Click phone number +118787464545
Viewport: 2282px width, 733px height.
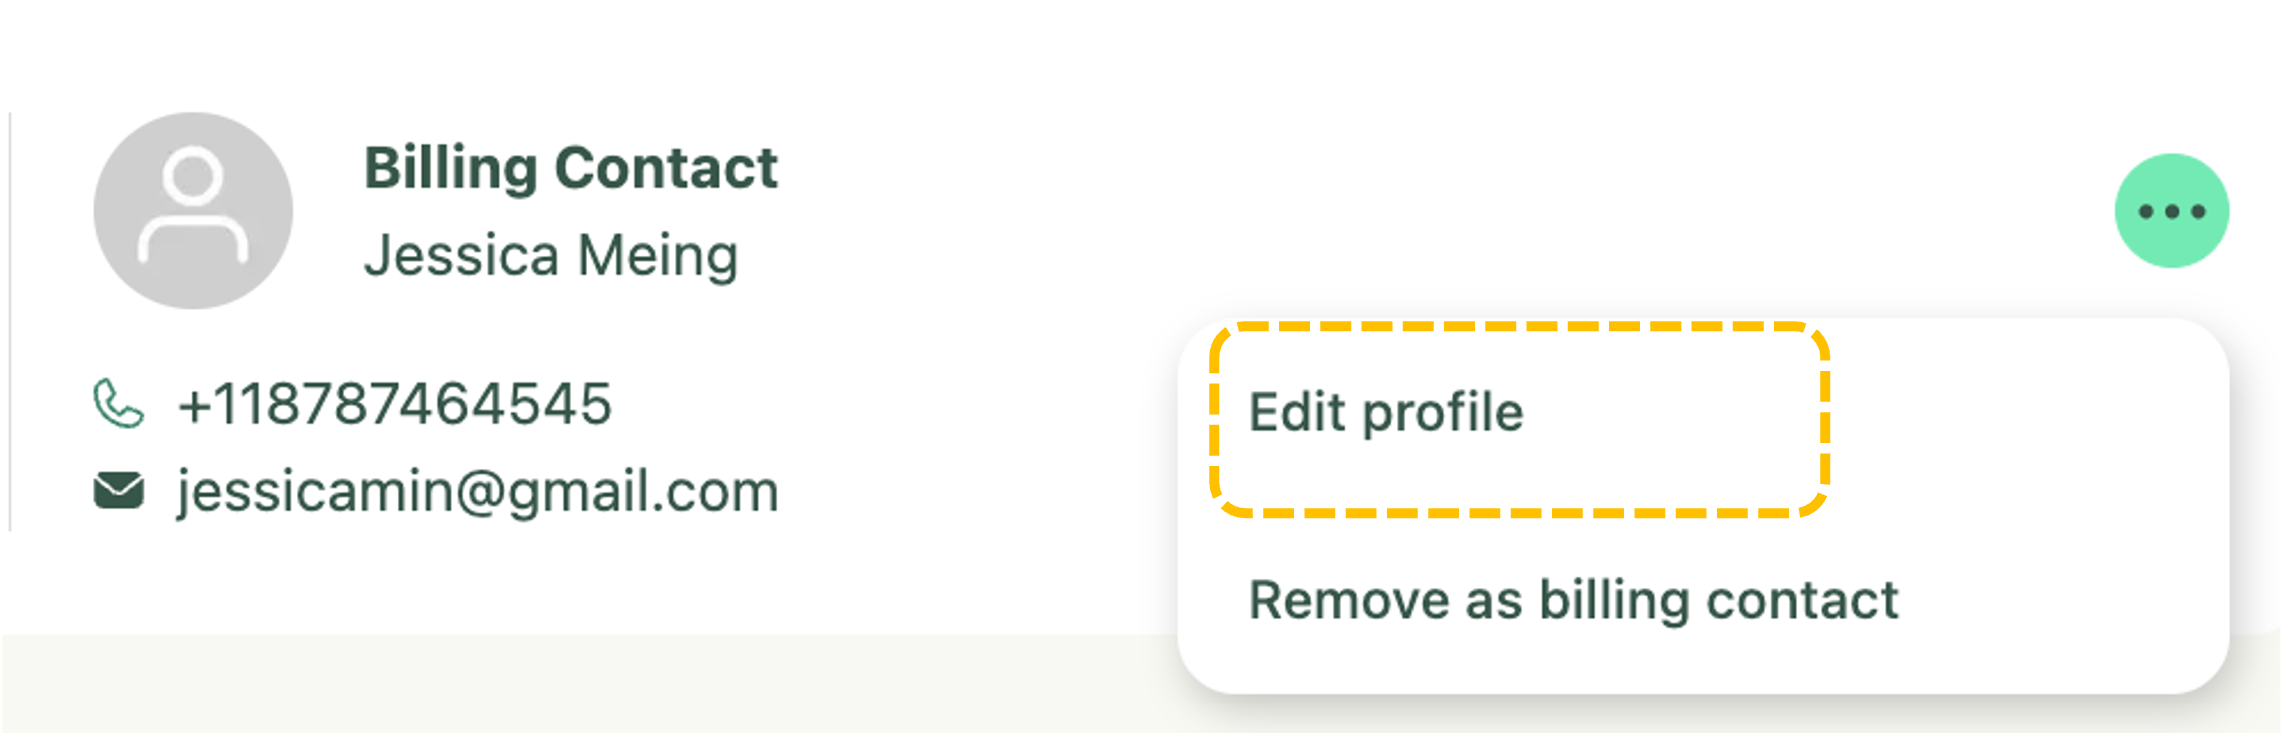pos(394,403)
